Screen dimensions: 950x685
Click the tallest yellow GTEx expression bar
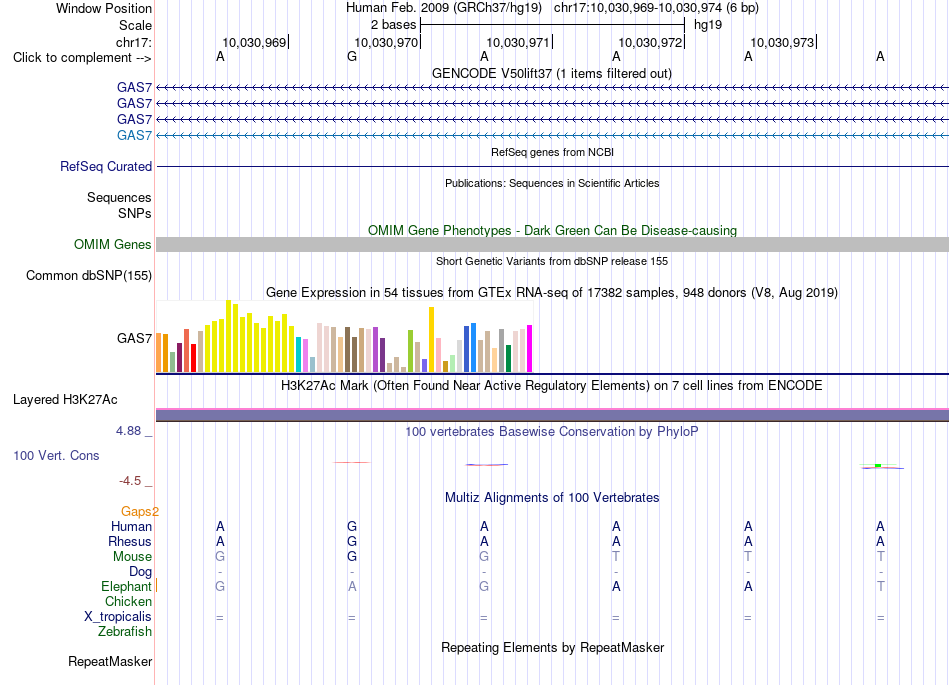(x=228, y=336)
